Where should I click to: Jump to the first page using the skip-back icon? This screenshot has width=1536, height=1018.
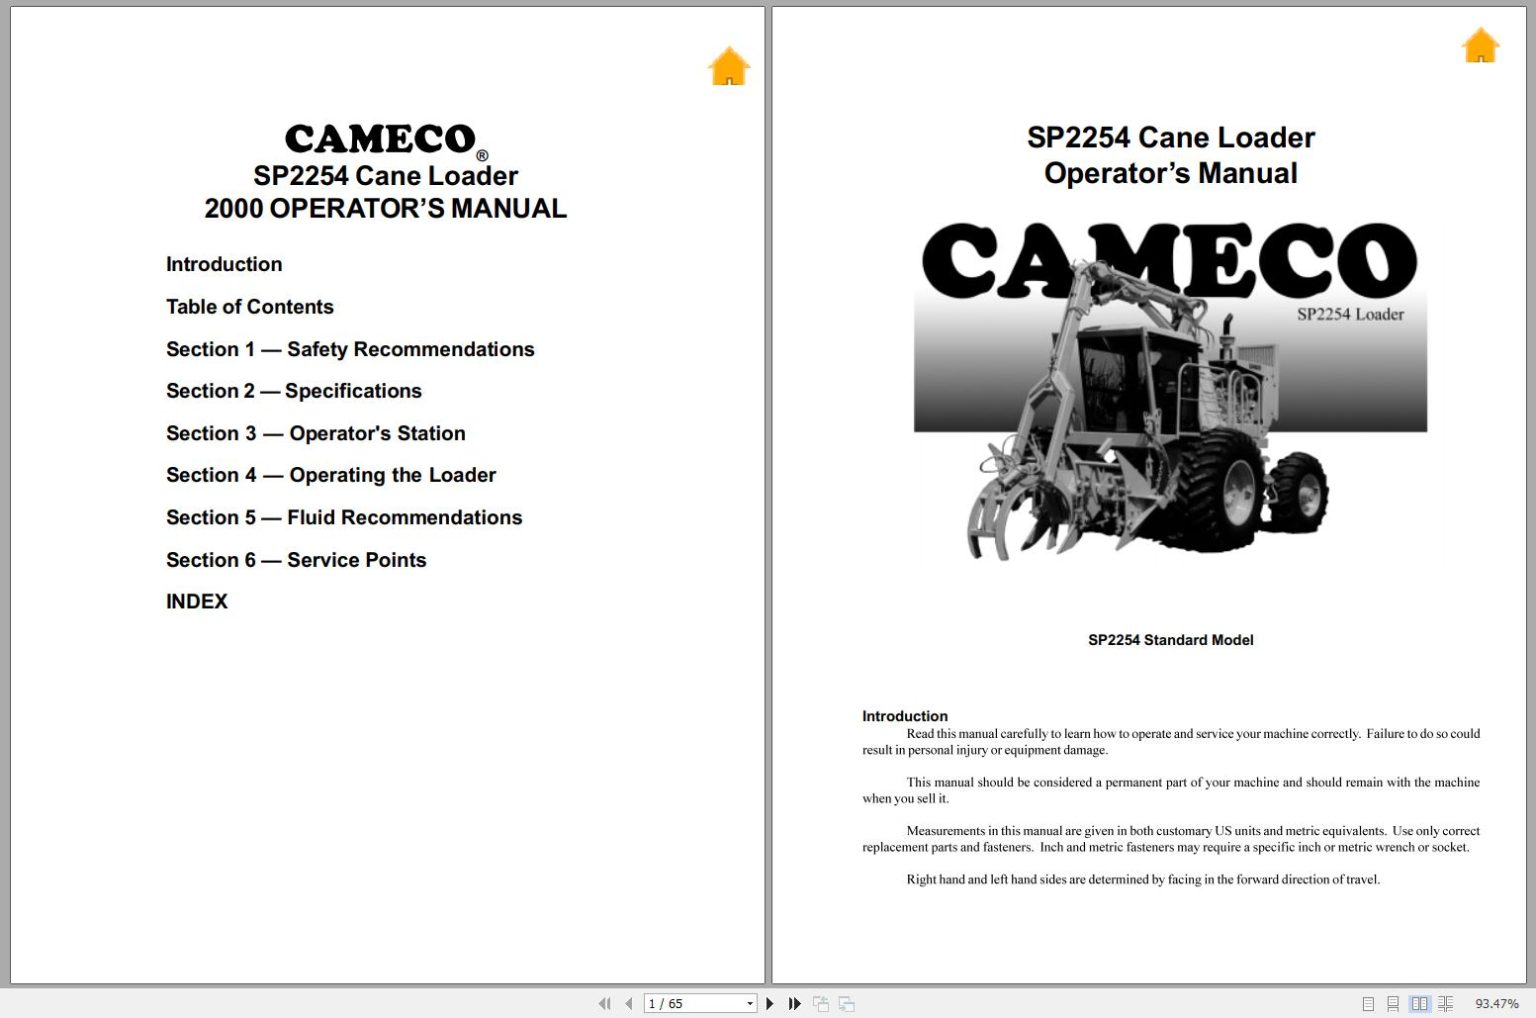605,1003
